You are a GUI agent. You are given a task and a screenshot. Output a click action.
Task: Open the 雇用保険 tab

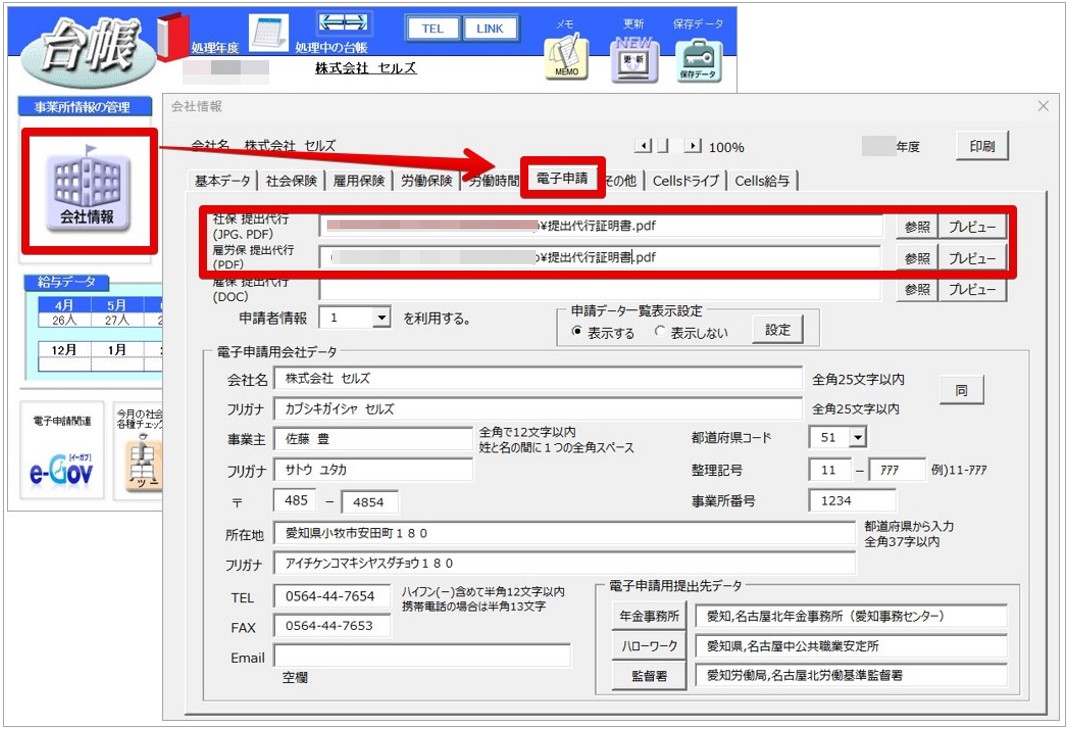pos(359,181)
